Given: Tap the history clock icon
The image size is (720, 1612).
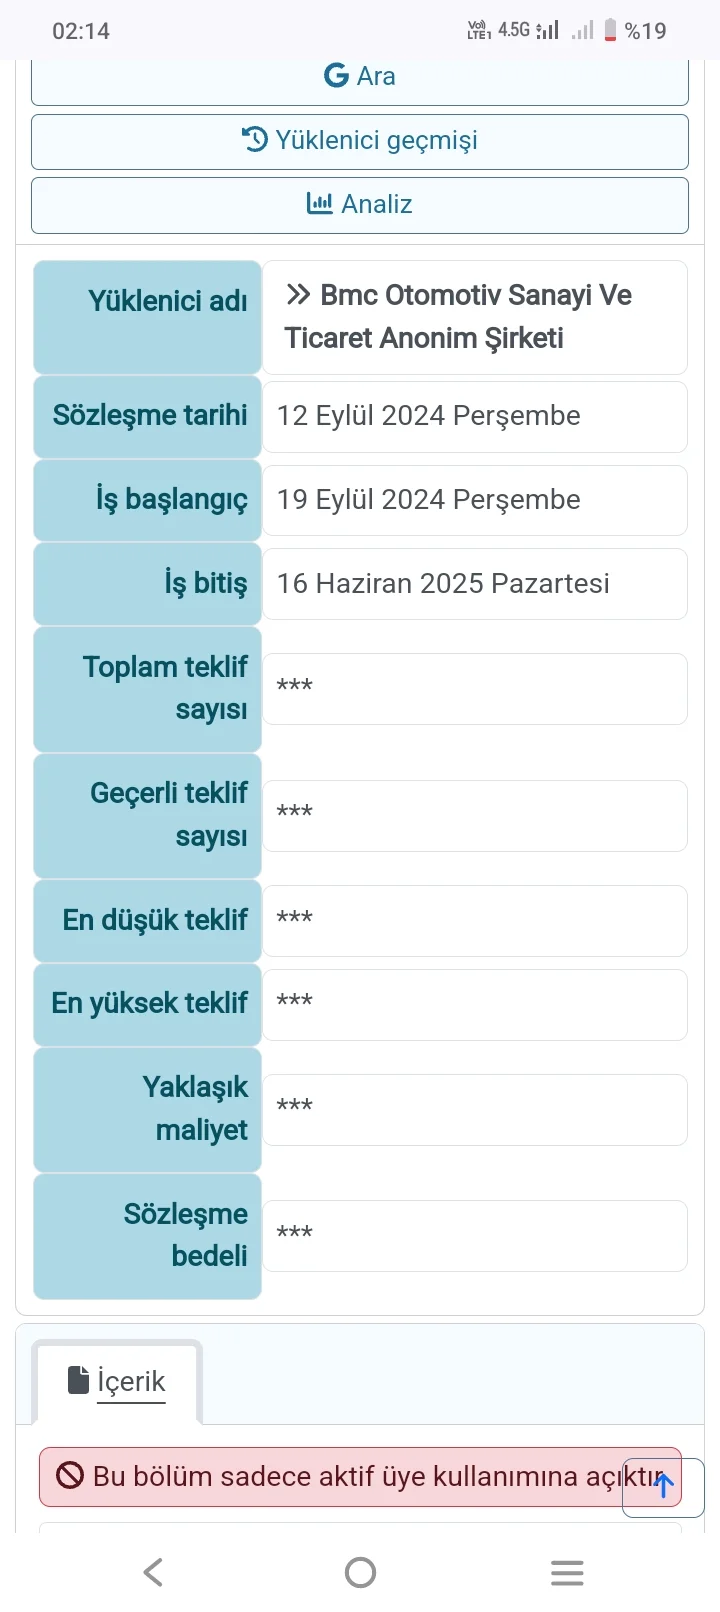Looking at the screenshot, I should 255,140.
